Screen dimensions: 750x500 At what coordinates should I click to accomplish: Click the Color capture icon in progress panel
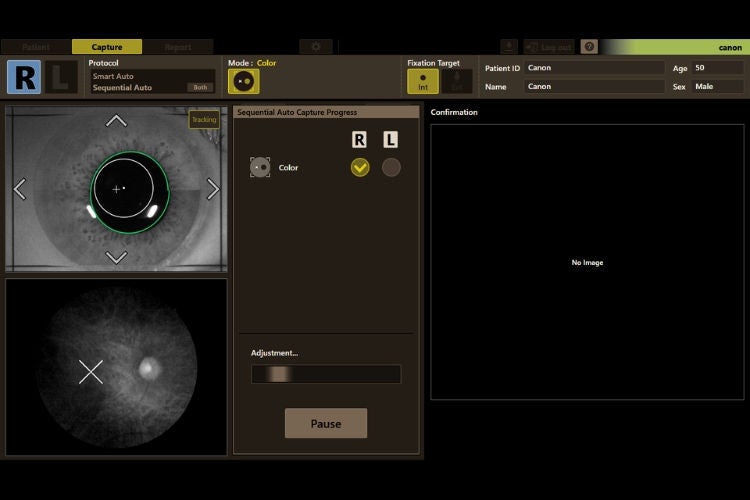(x=260, y=167)
